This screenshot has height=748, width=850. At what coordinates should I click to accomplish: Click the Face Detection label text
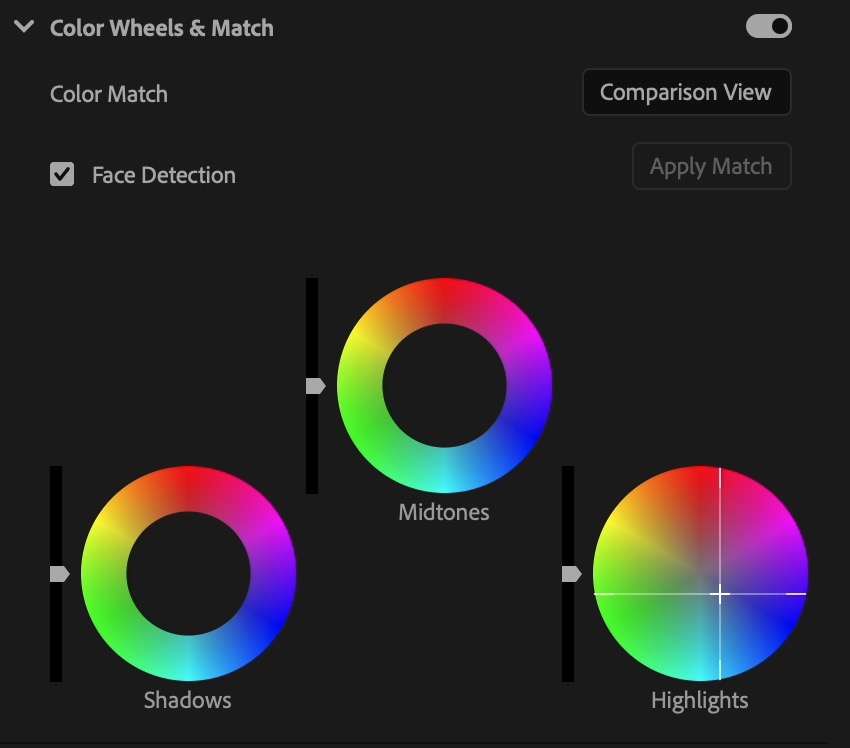pyautogui.click(x=164, y=175)
